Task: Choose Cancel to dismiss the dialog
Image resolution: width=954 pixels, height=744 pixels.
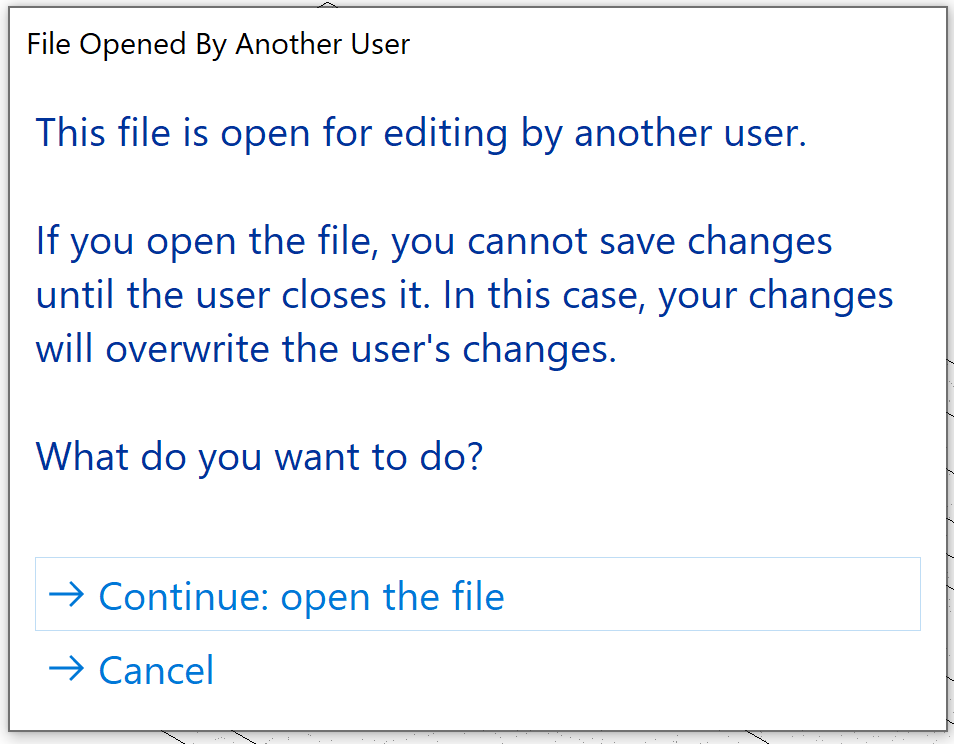Action: 156,670
